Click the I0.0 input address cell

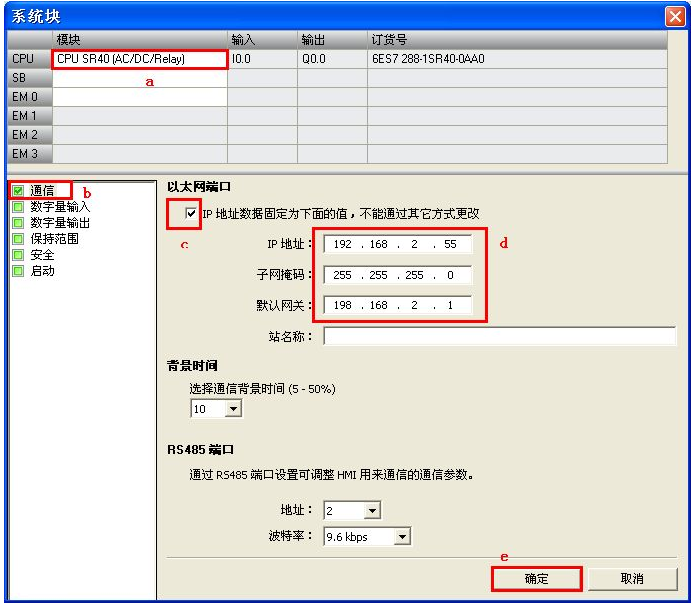pos(262,59)
